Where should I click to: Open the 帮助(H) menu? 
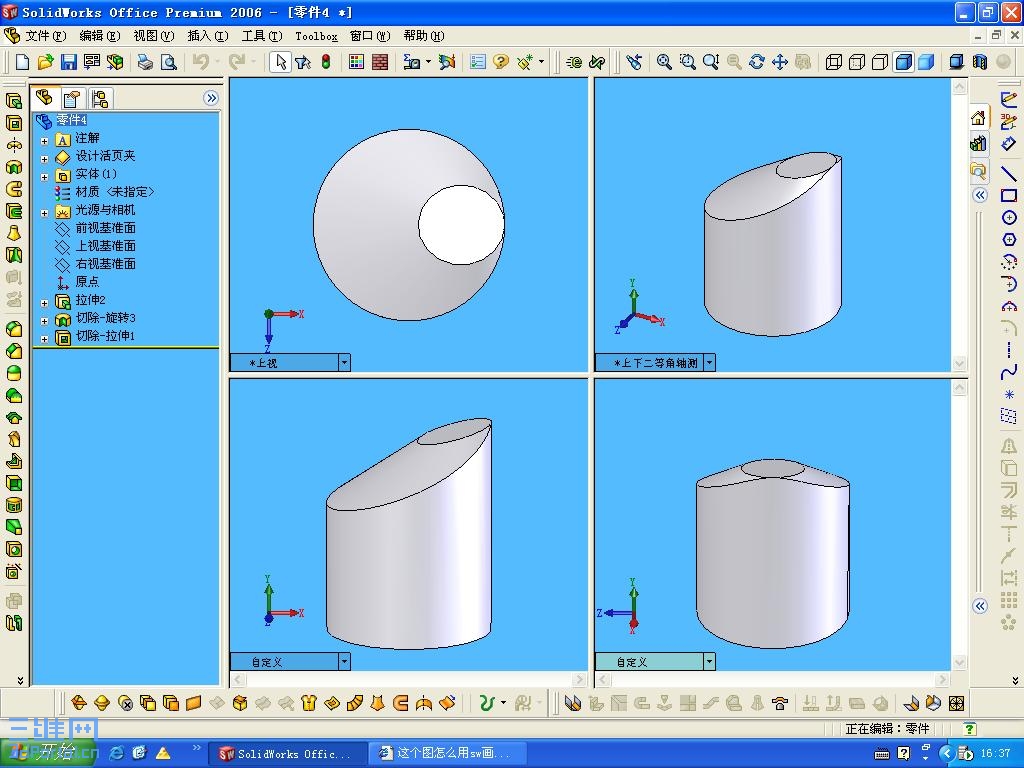[424, 36]
